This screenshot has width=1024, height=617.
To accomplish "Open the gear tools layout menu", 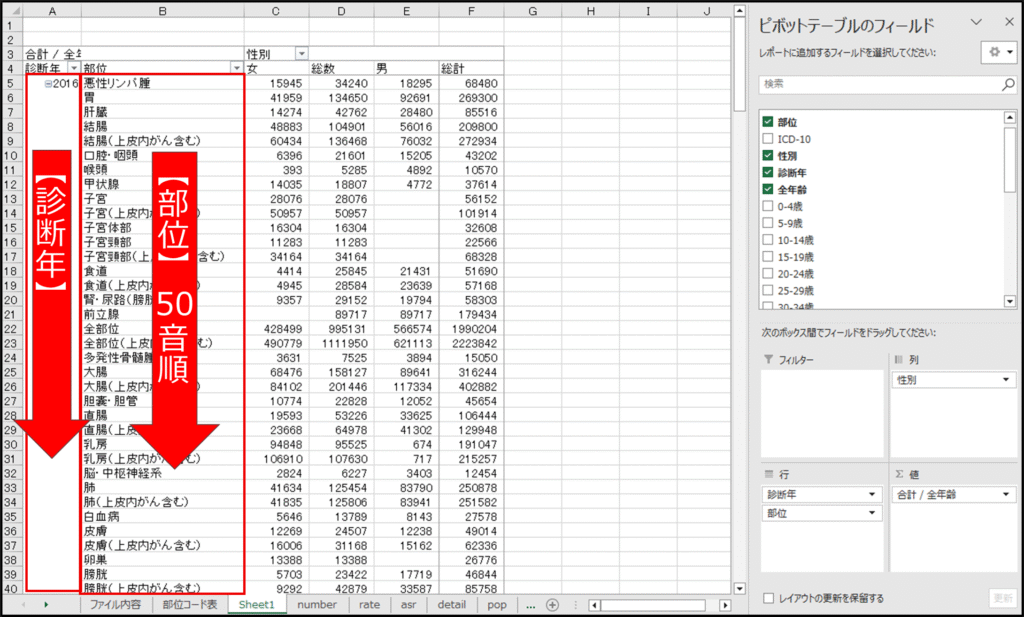I will click(x=996, y=52).
